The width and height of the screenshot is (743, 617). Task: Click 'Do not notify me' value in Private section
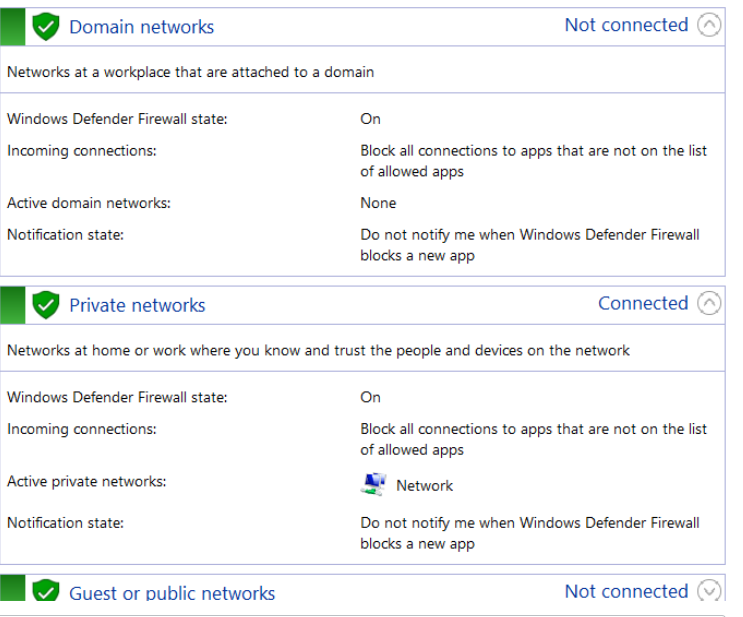[x=530, y=533]
